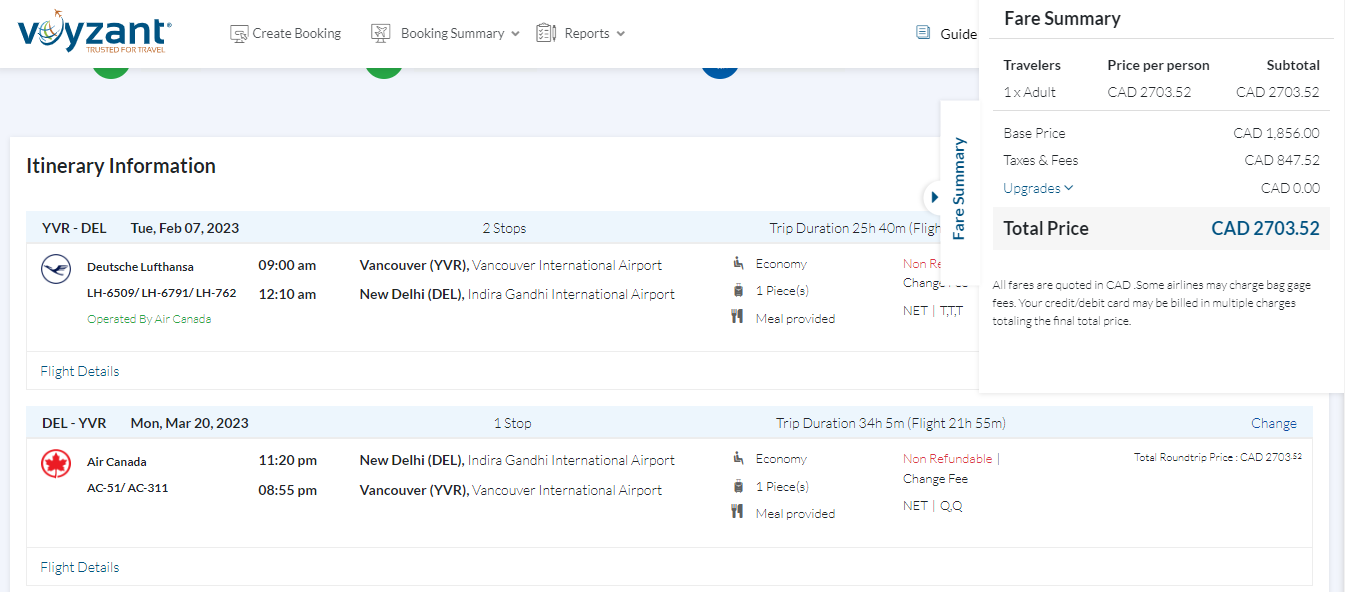Viewport: 1345px width, 592px height.
Task: Show Flight Details for the DEL - YVR flight
Action: point(80,567)
